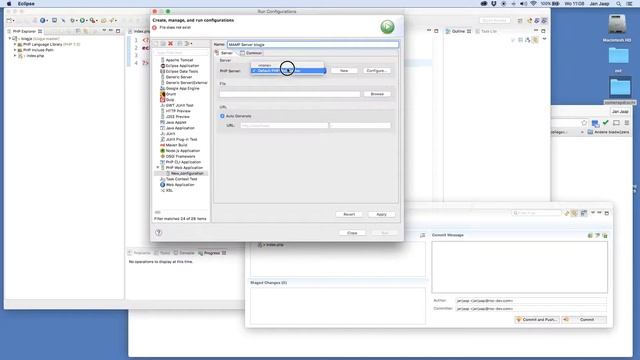
Task: Select OSGi Framework entry
Action: tap(180, 156)
